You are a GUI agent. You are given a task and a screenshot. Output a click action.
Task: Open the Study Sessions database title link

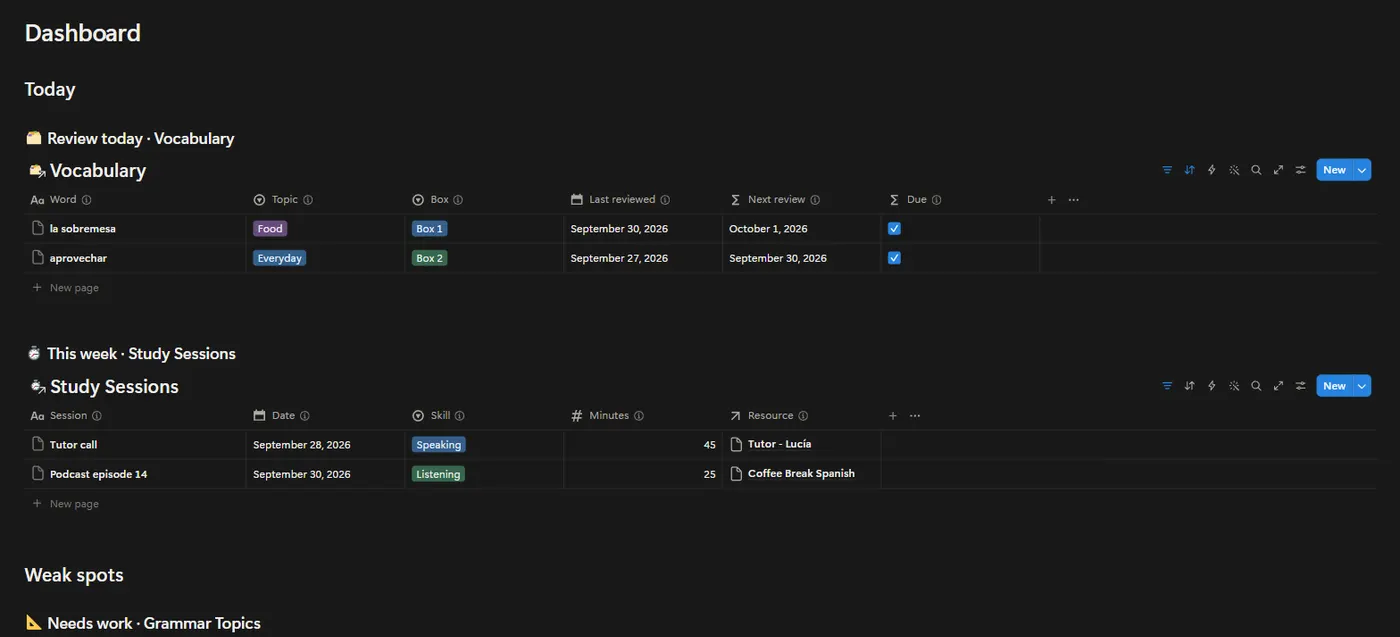114,387
